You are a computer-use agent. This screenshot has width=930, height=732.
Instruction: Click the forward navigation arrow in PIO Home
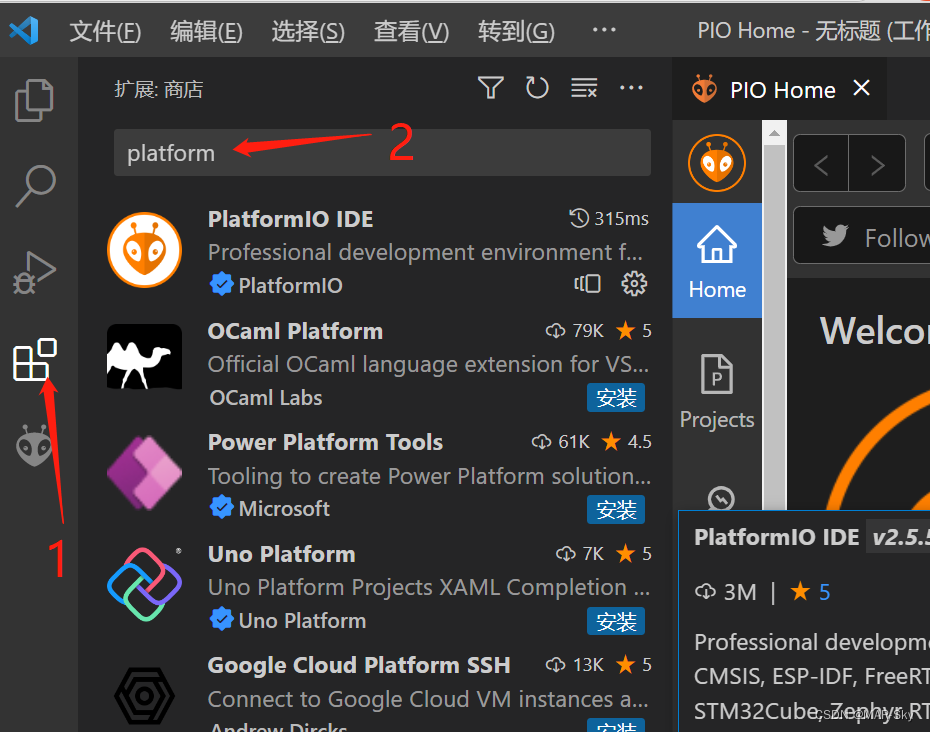[x=876, y=163]
